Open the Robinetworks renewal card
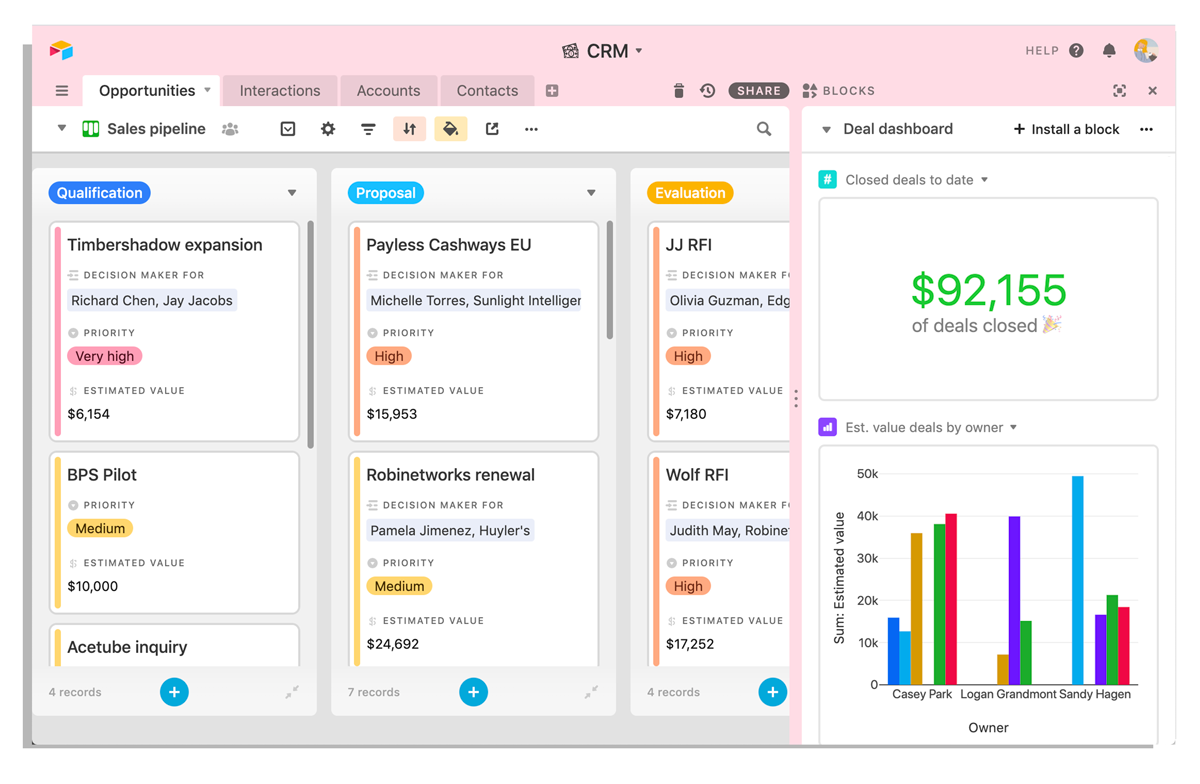 pos(474,559)
